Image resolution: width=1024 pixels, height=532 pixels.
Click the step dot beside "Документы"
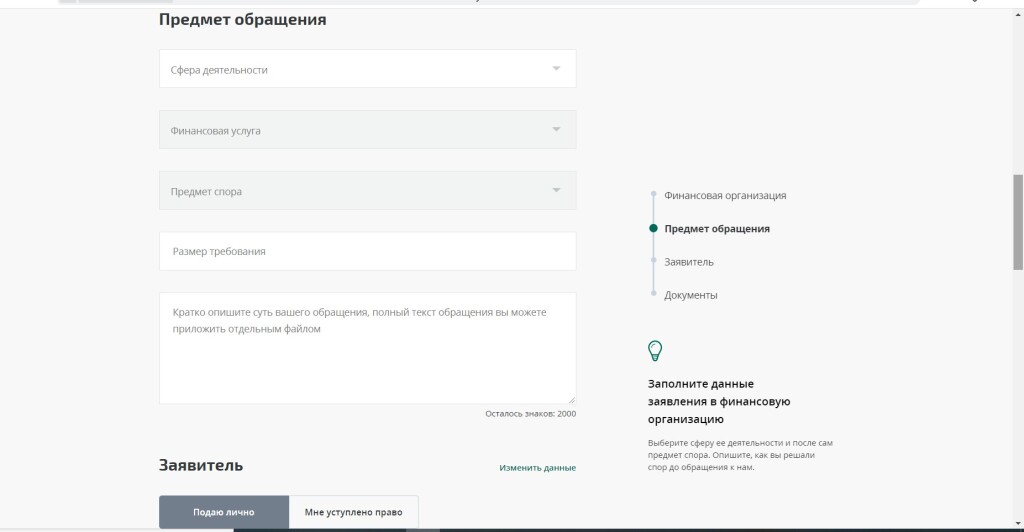coord(653,295)
